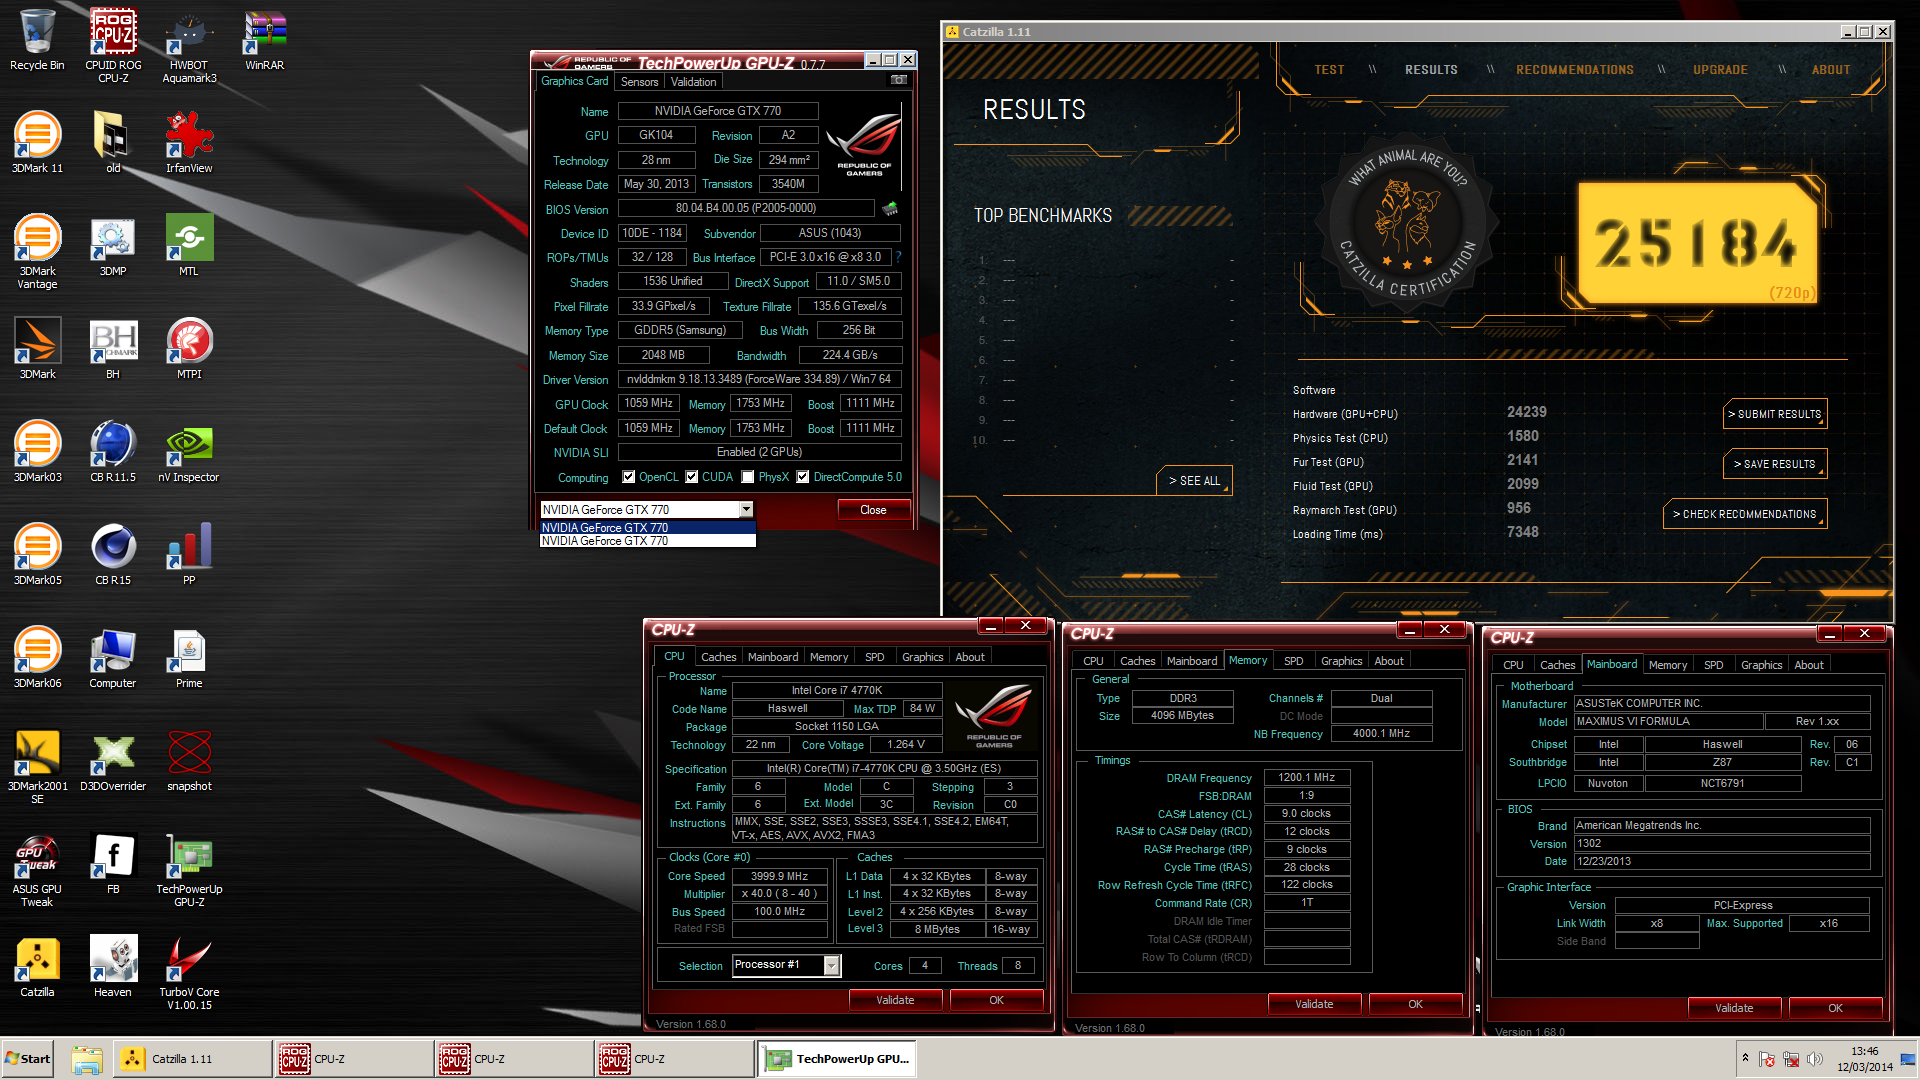Open About section in Catzilla
The height and width of the screenshot is (1080, 1920).
(x=1831, y=70)
